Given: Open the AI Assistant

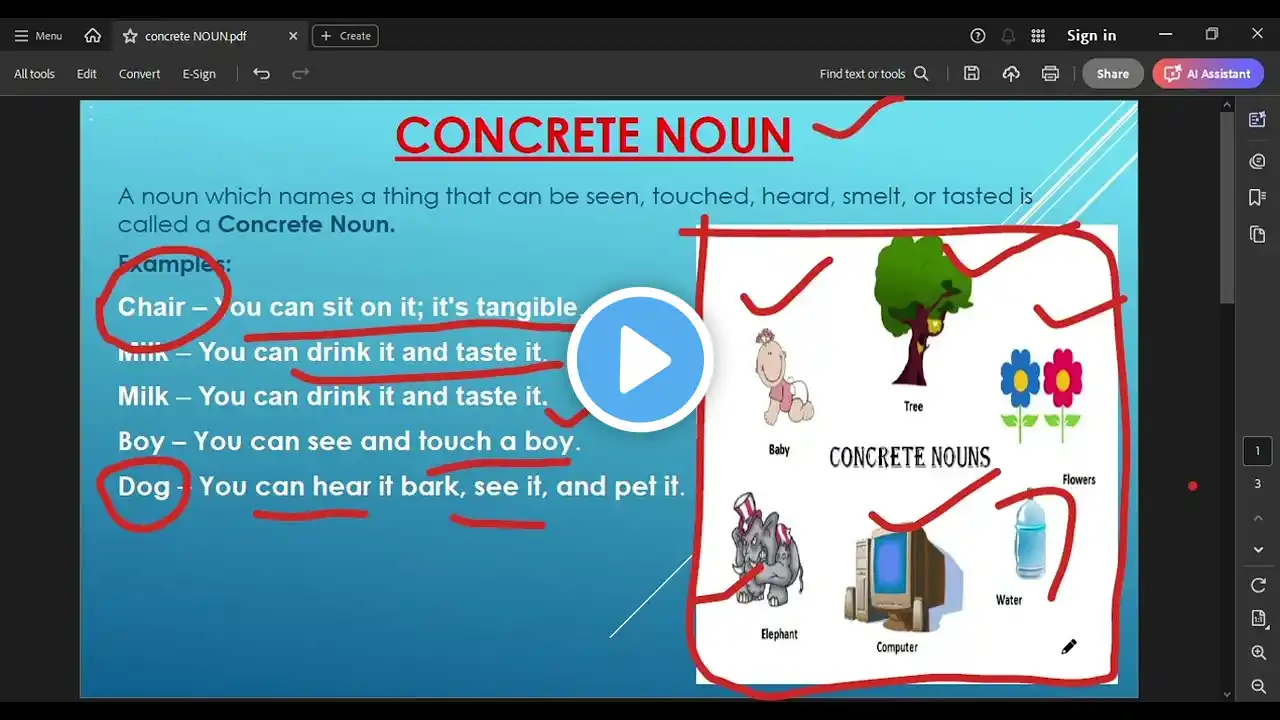Looking at the screenshot, I should (x=1208, y=74).
